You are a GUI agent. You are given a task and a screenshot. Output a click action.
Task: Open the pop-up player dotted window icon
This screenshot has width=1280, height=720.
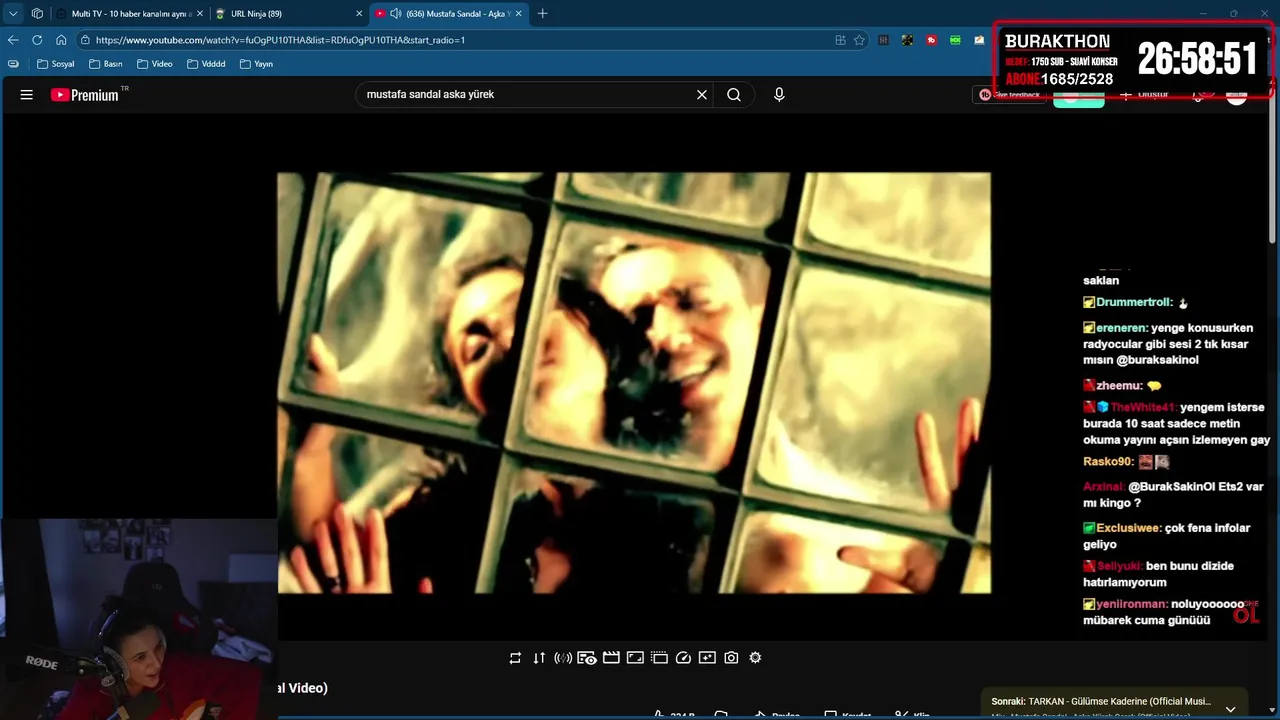pyautogui.click(x=659, y=658)
